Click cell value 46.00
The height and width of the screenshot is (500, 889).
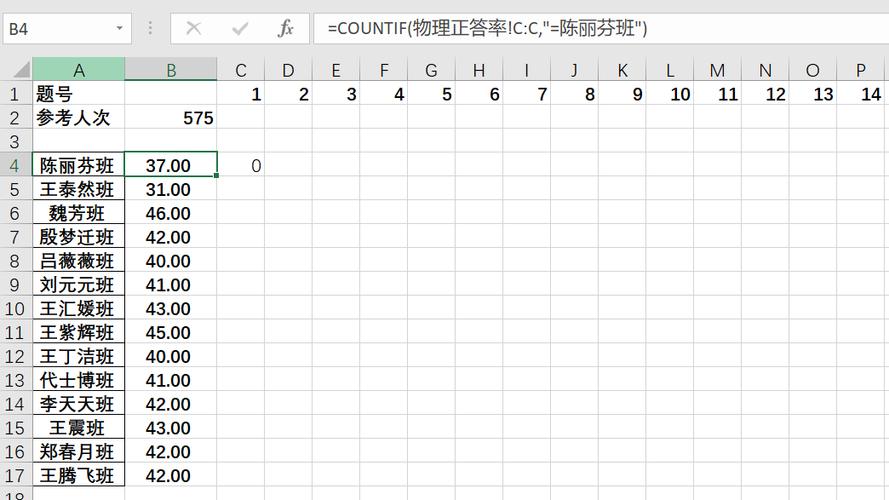click(171, 213)
